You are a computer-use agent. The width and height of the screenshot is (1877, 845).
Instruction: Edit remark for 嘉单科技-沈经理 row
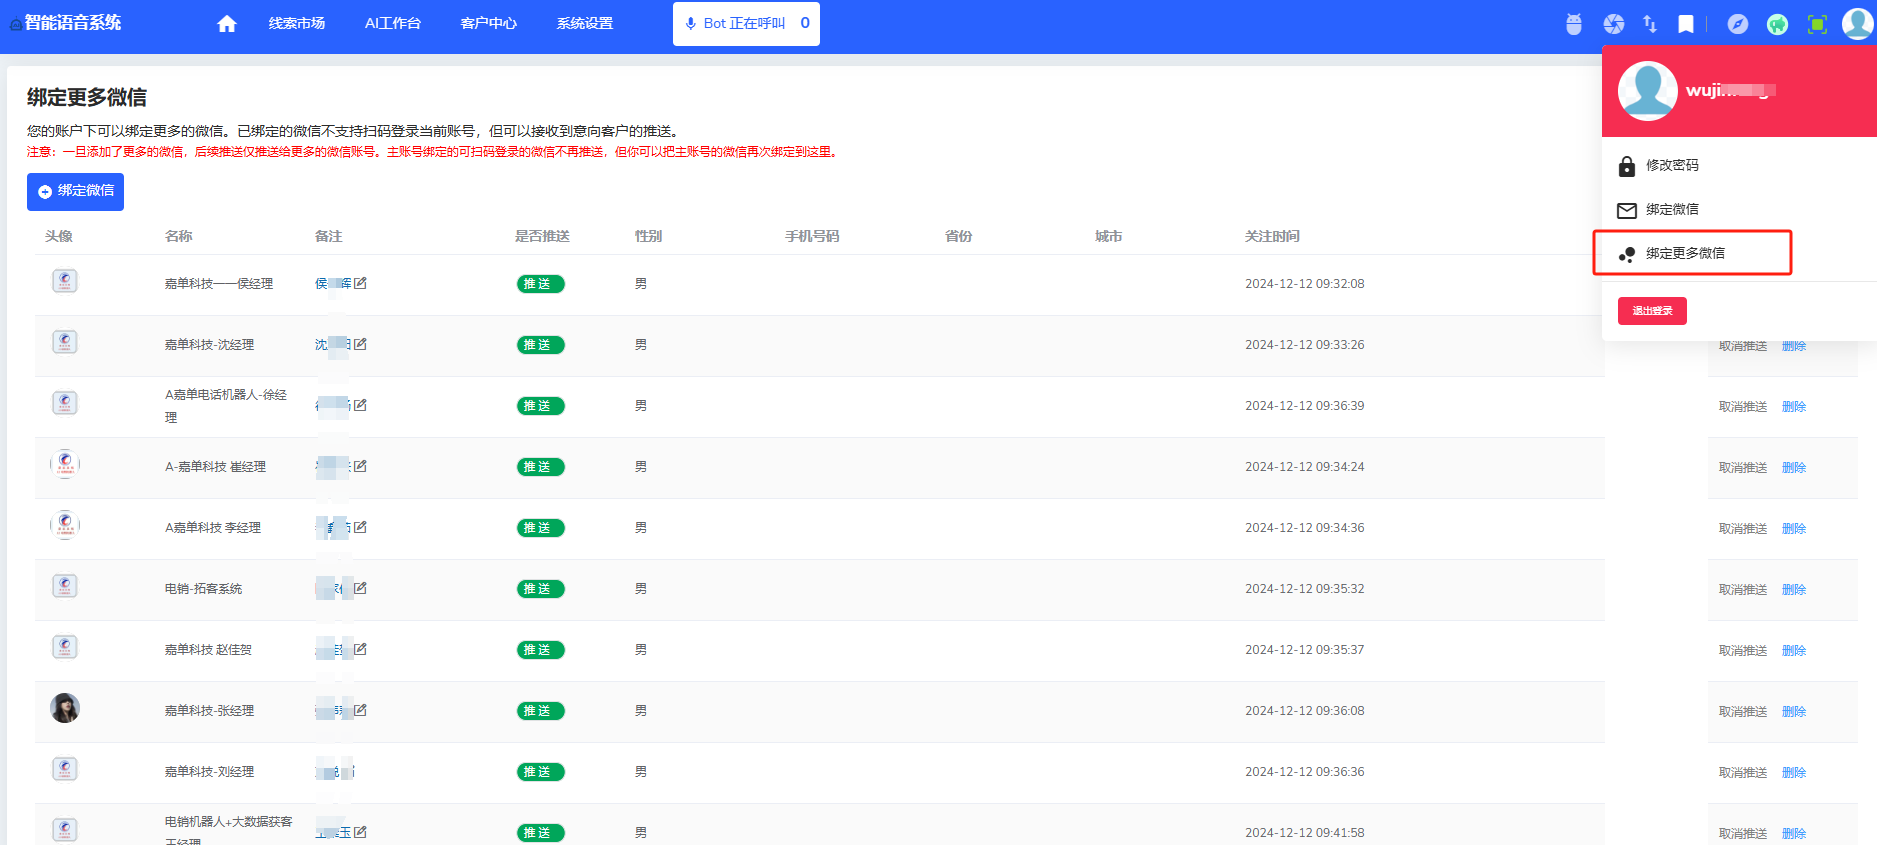(360, 344)
